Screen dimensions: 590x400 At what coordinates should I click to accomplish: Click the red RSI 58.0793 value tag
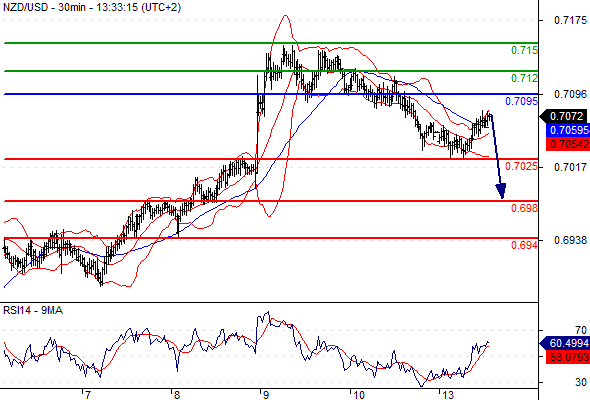[567, 357]
